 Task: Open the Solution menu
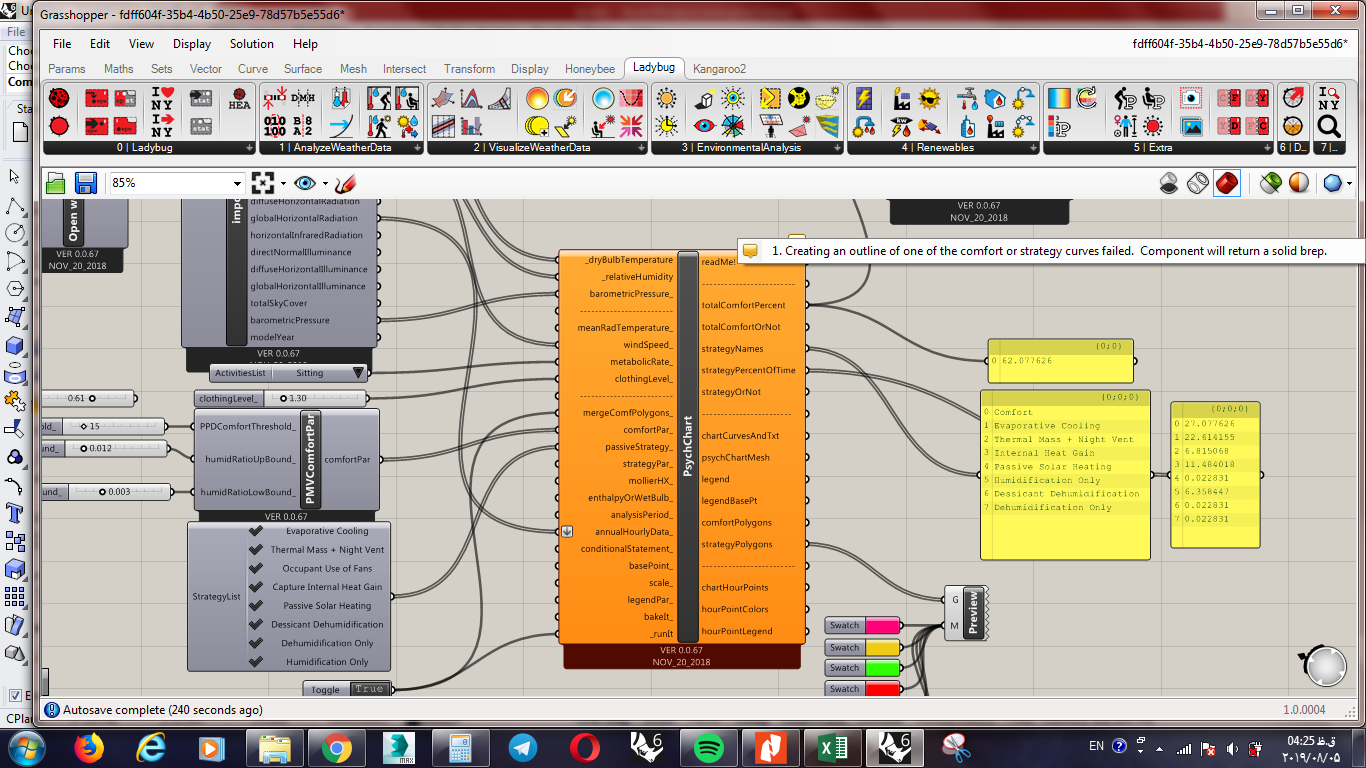click(x=251, y=44)
